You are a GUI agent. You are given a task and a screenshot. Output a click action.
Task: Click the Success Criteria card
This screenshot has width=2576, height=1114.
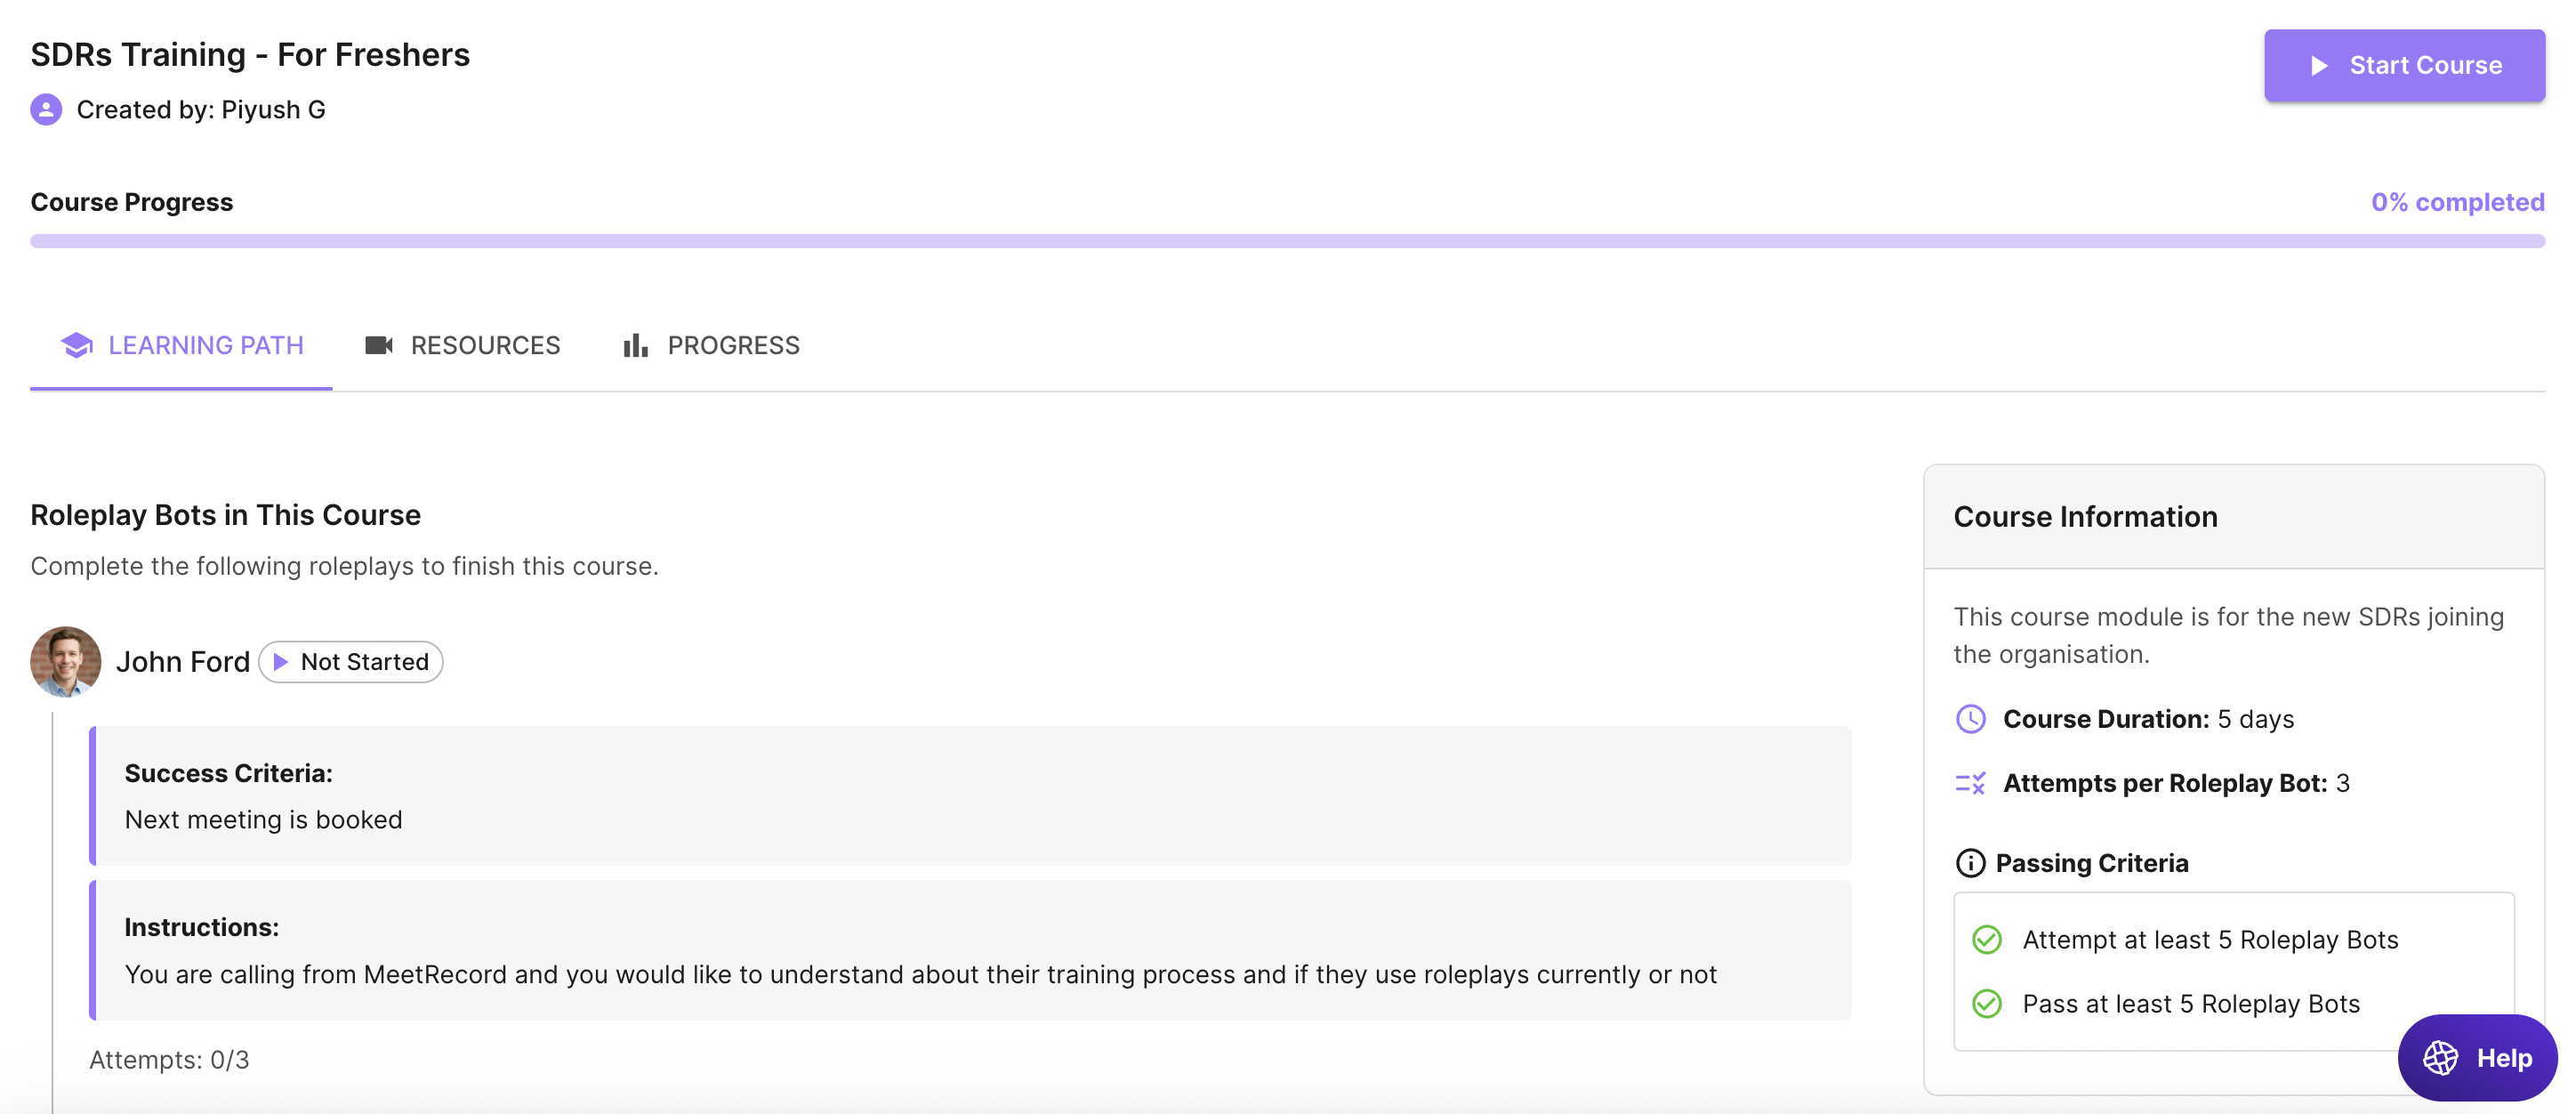[970, 796]
